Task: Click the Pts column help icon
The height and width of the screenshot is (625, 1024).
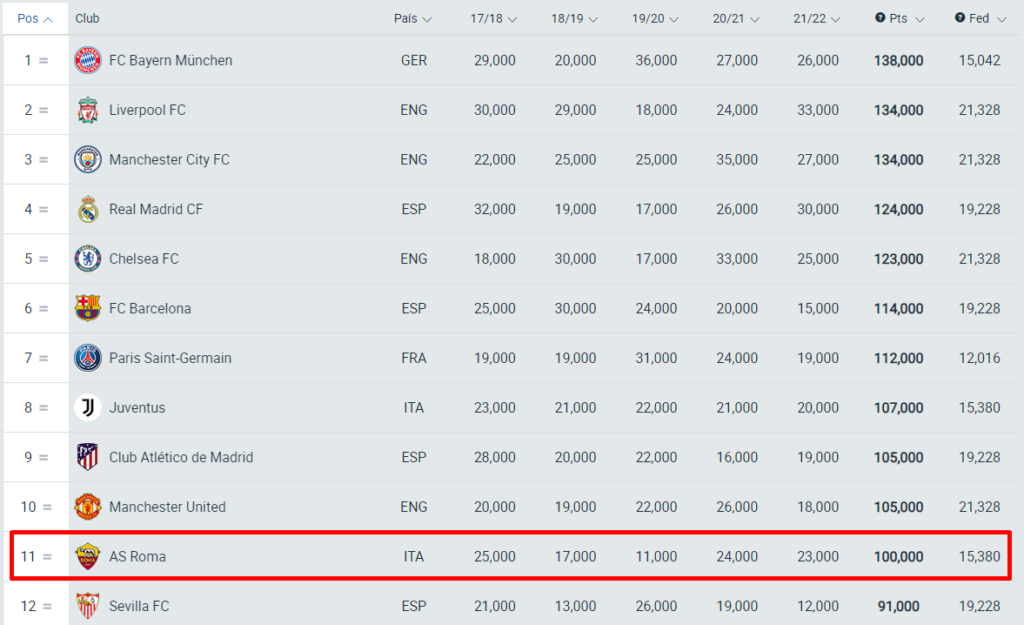Action: (x=880, y=18)
